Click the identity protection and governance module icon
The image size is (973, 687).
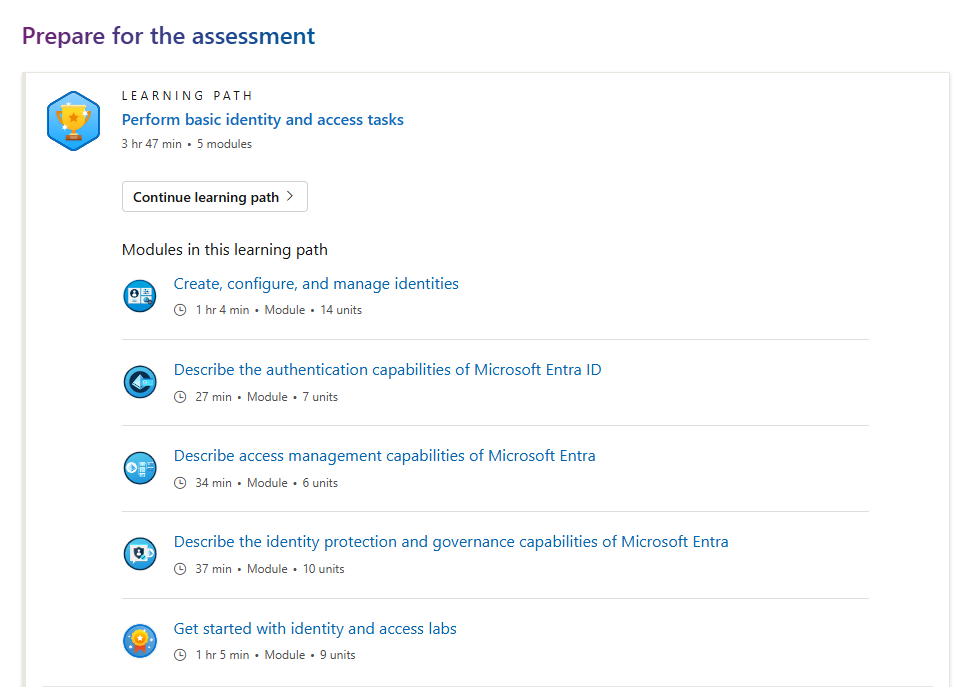(140, 554)
